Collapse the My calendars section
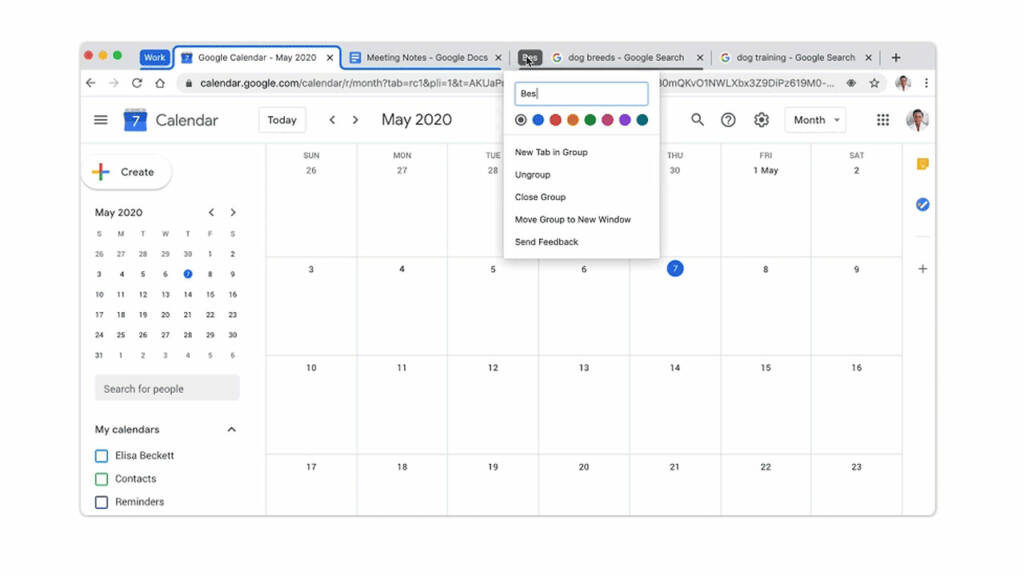Image resolution: width=1024 pixels, height=576 pixels. 231,430
